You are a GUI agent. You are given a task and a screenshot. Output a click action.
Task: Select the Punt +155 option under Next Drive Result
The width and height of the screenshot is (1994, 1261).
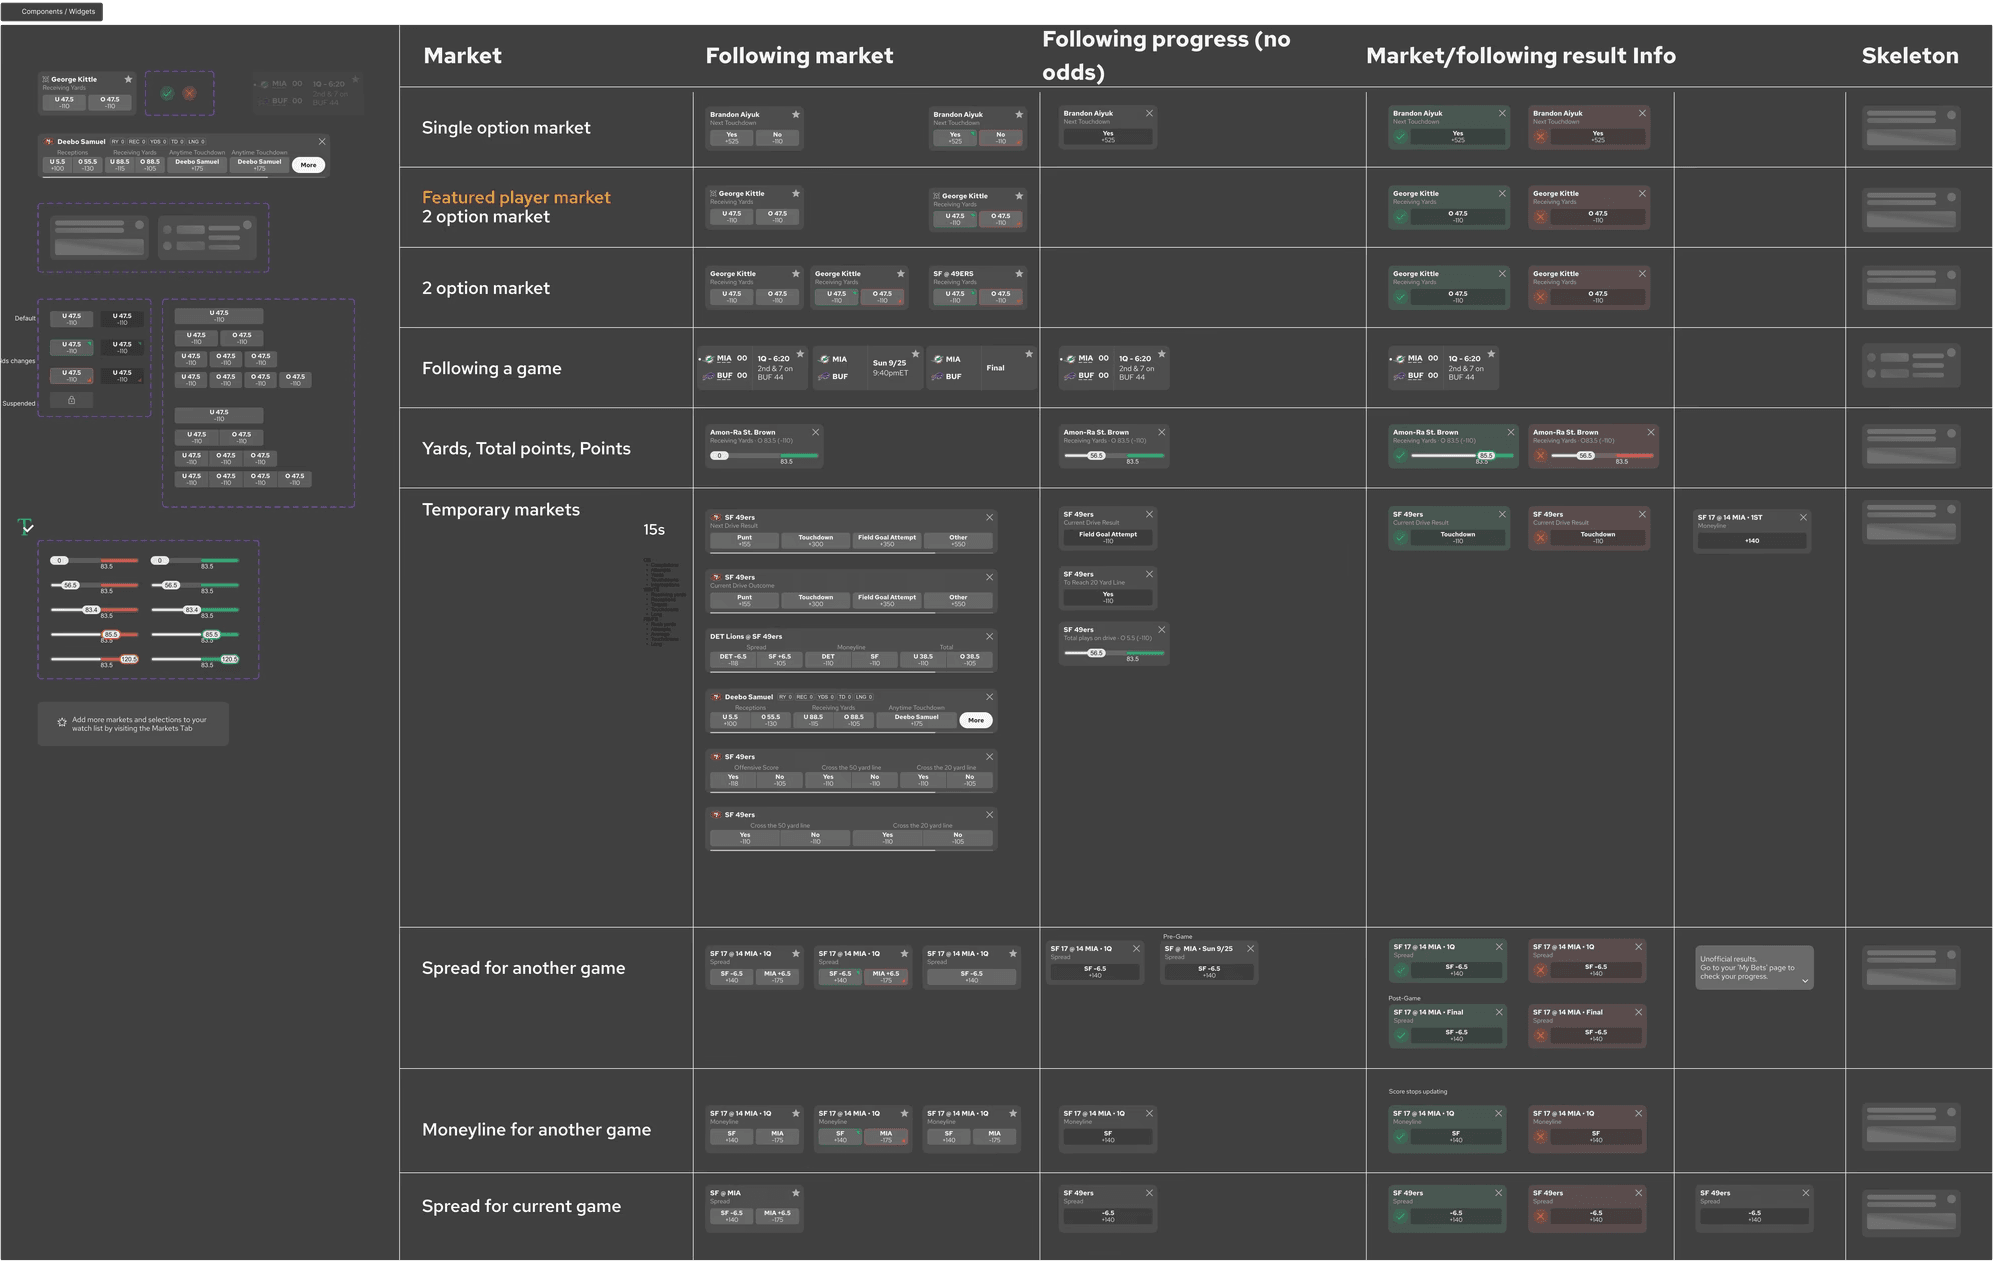tap(744, 540)
